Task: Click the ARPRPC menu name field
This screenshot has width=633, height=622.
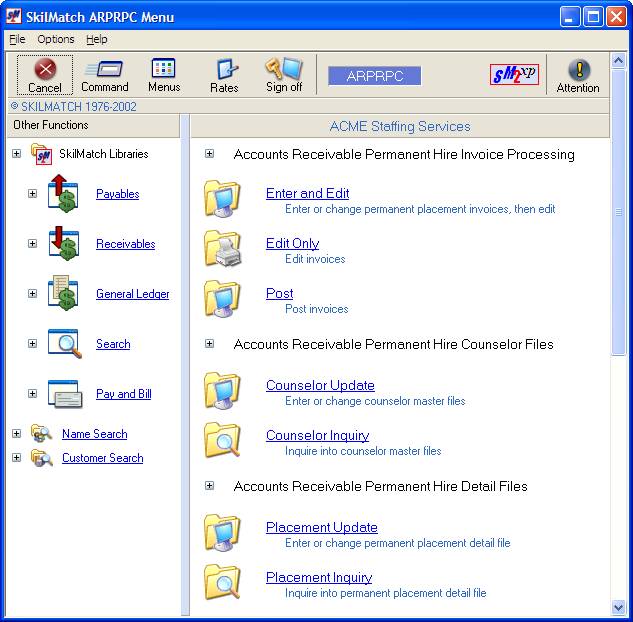Action: point(375,76)
